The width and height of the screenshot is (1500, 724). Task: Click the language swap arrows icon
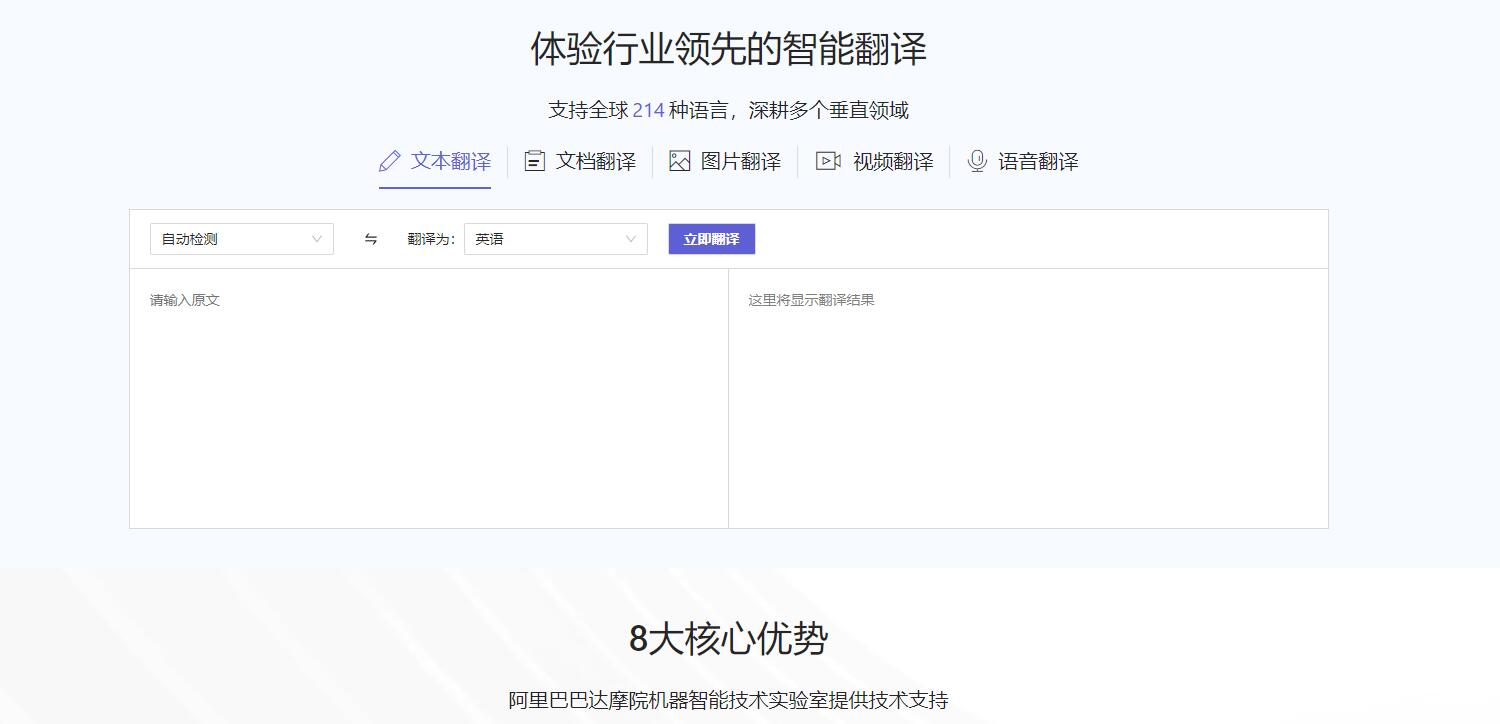pos(371,238)
